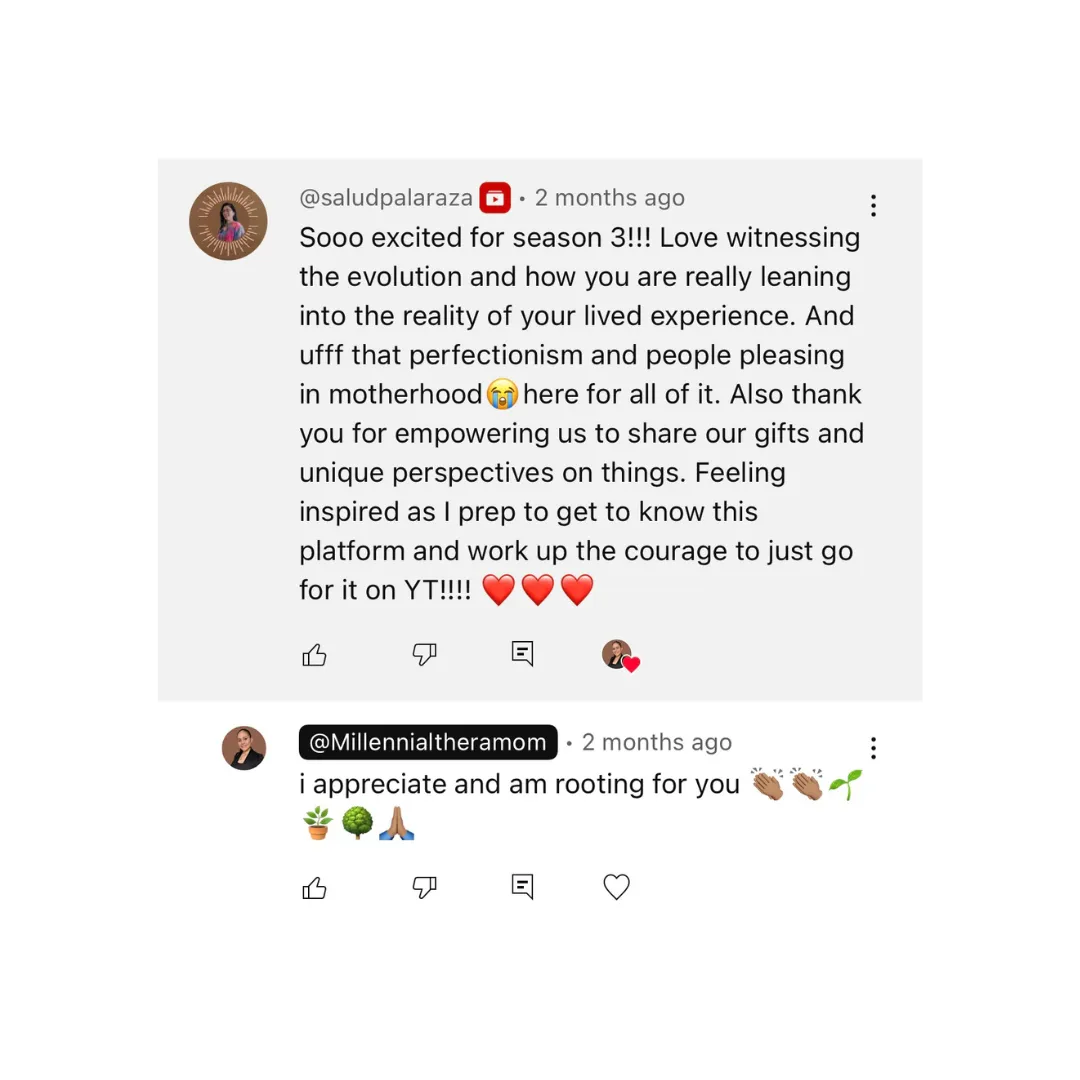Like the comment from @saludpalaraza
This screenshot has height=1080, width=1080.
coord(314,654)
